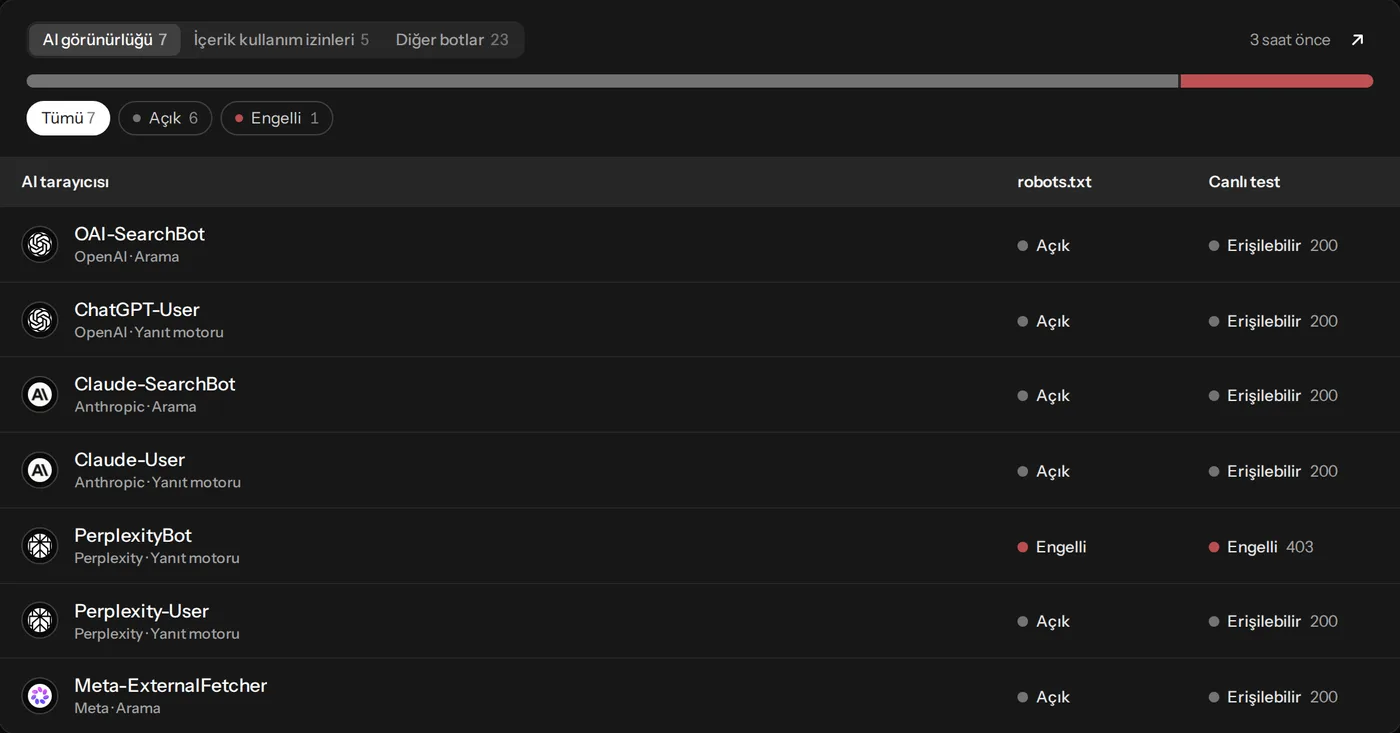Click the Perplexity-User logo icon
Screen dimensions: 1400x733
pos(40,621)
